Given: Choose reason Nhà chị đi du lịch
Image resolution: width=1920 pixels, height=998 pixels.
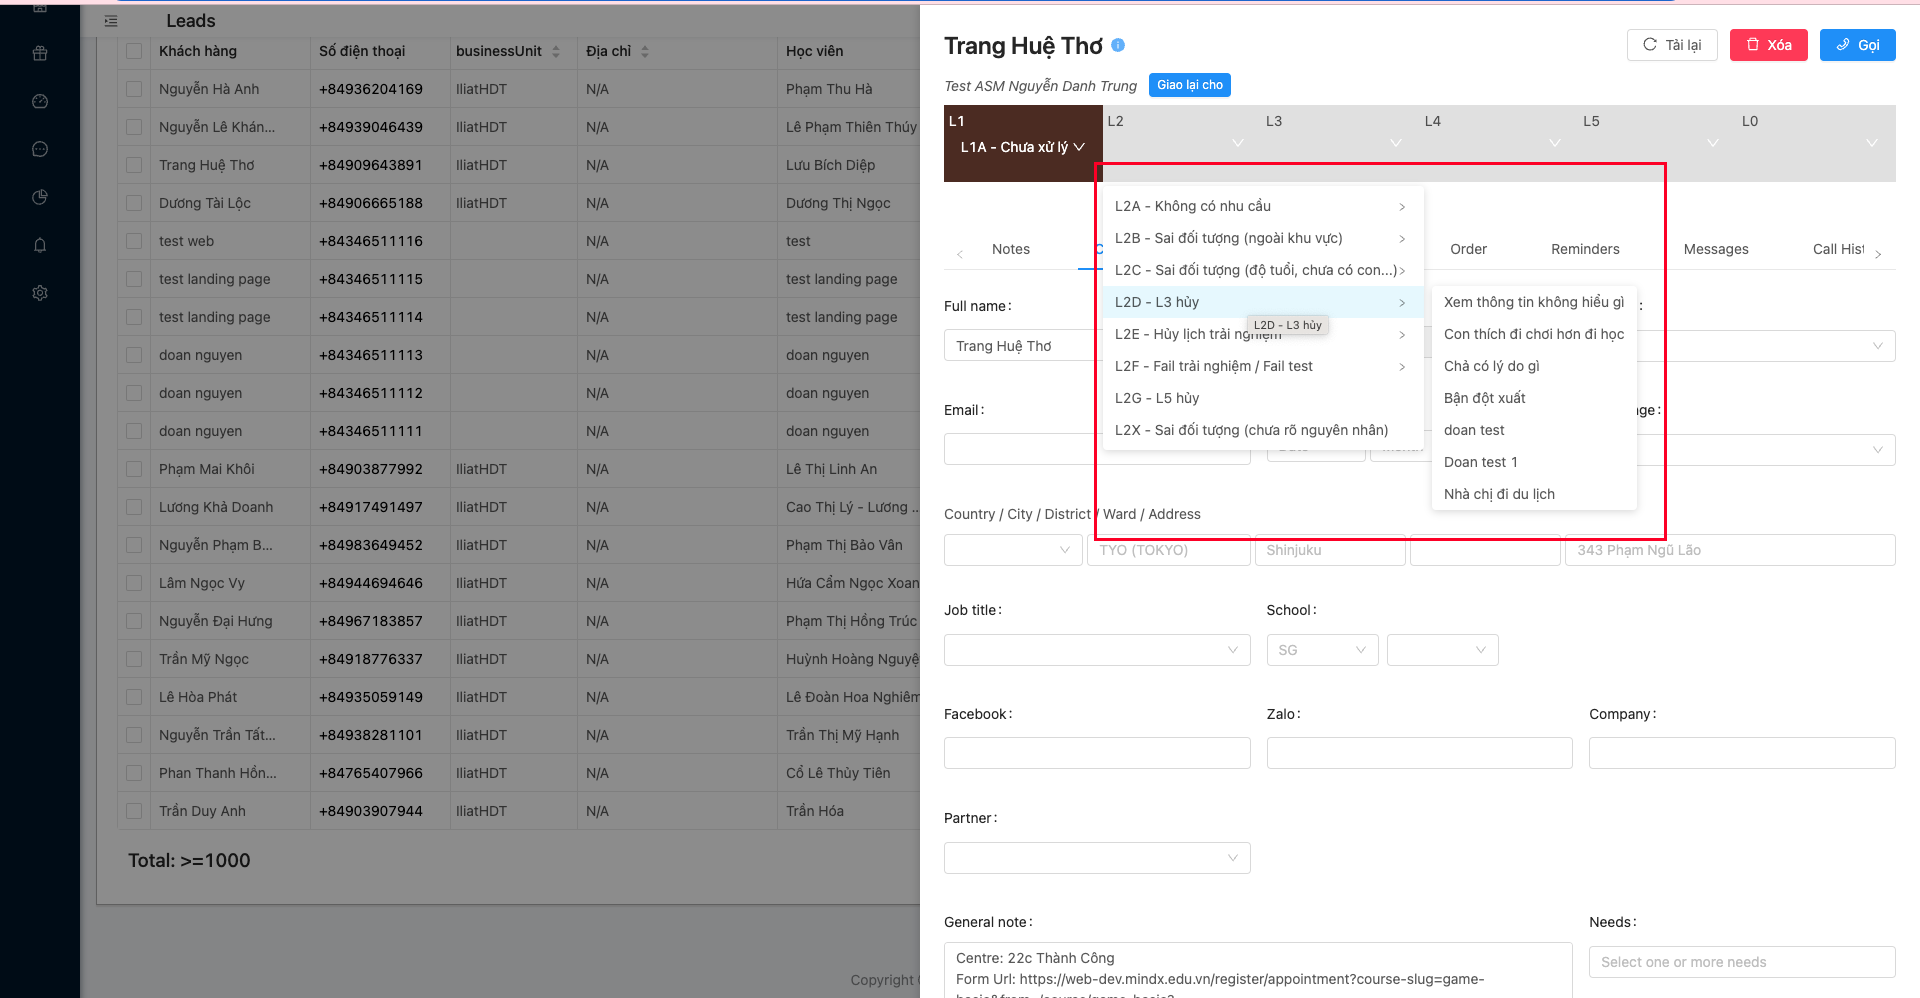Looking at the screenshot, I should pyautogui.click(x=1534, y=494).
